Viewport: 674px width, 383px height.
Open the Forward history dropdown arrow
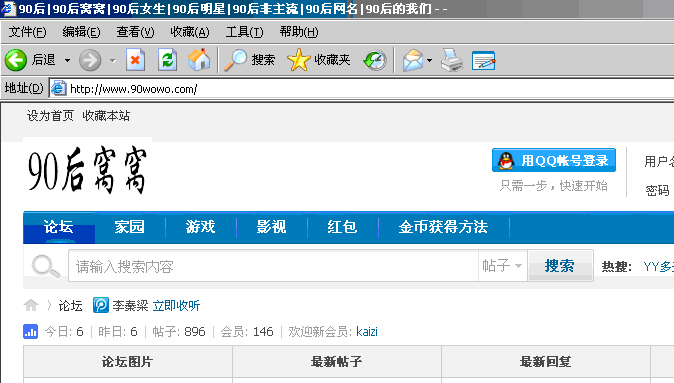click(113, 60)
